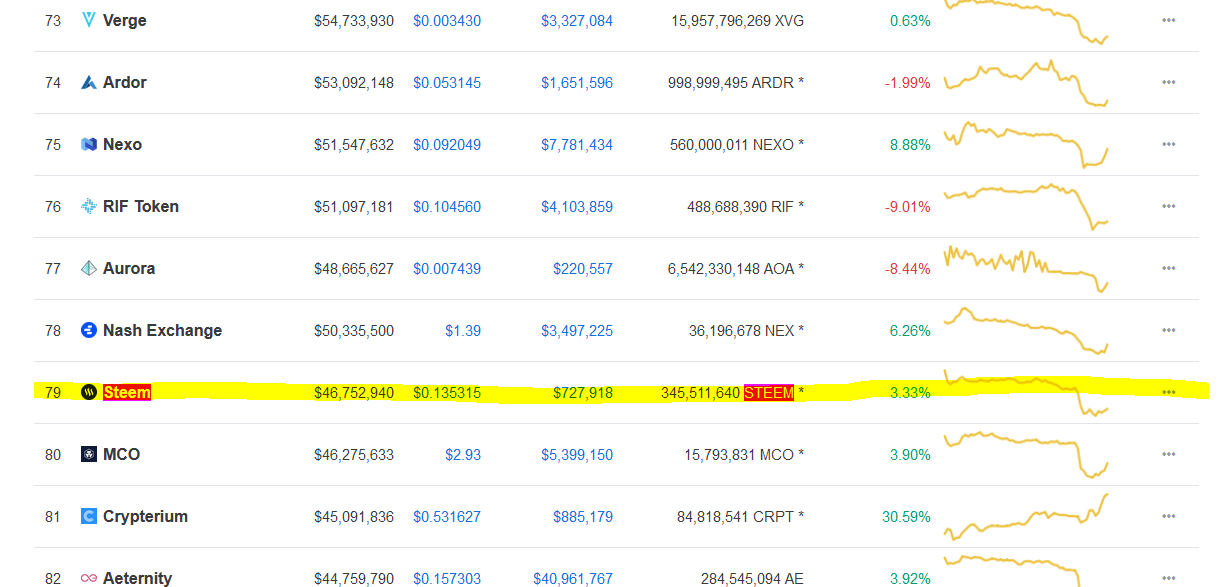1226x587 pixels.
Task: Click the Nash Exchange logo icon
Action: point(89,330)
